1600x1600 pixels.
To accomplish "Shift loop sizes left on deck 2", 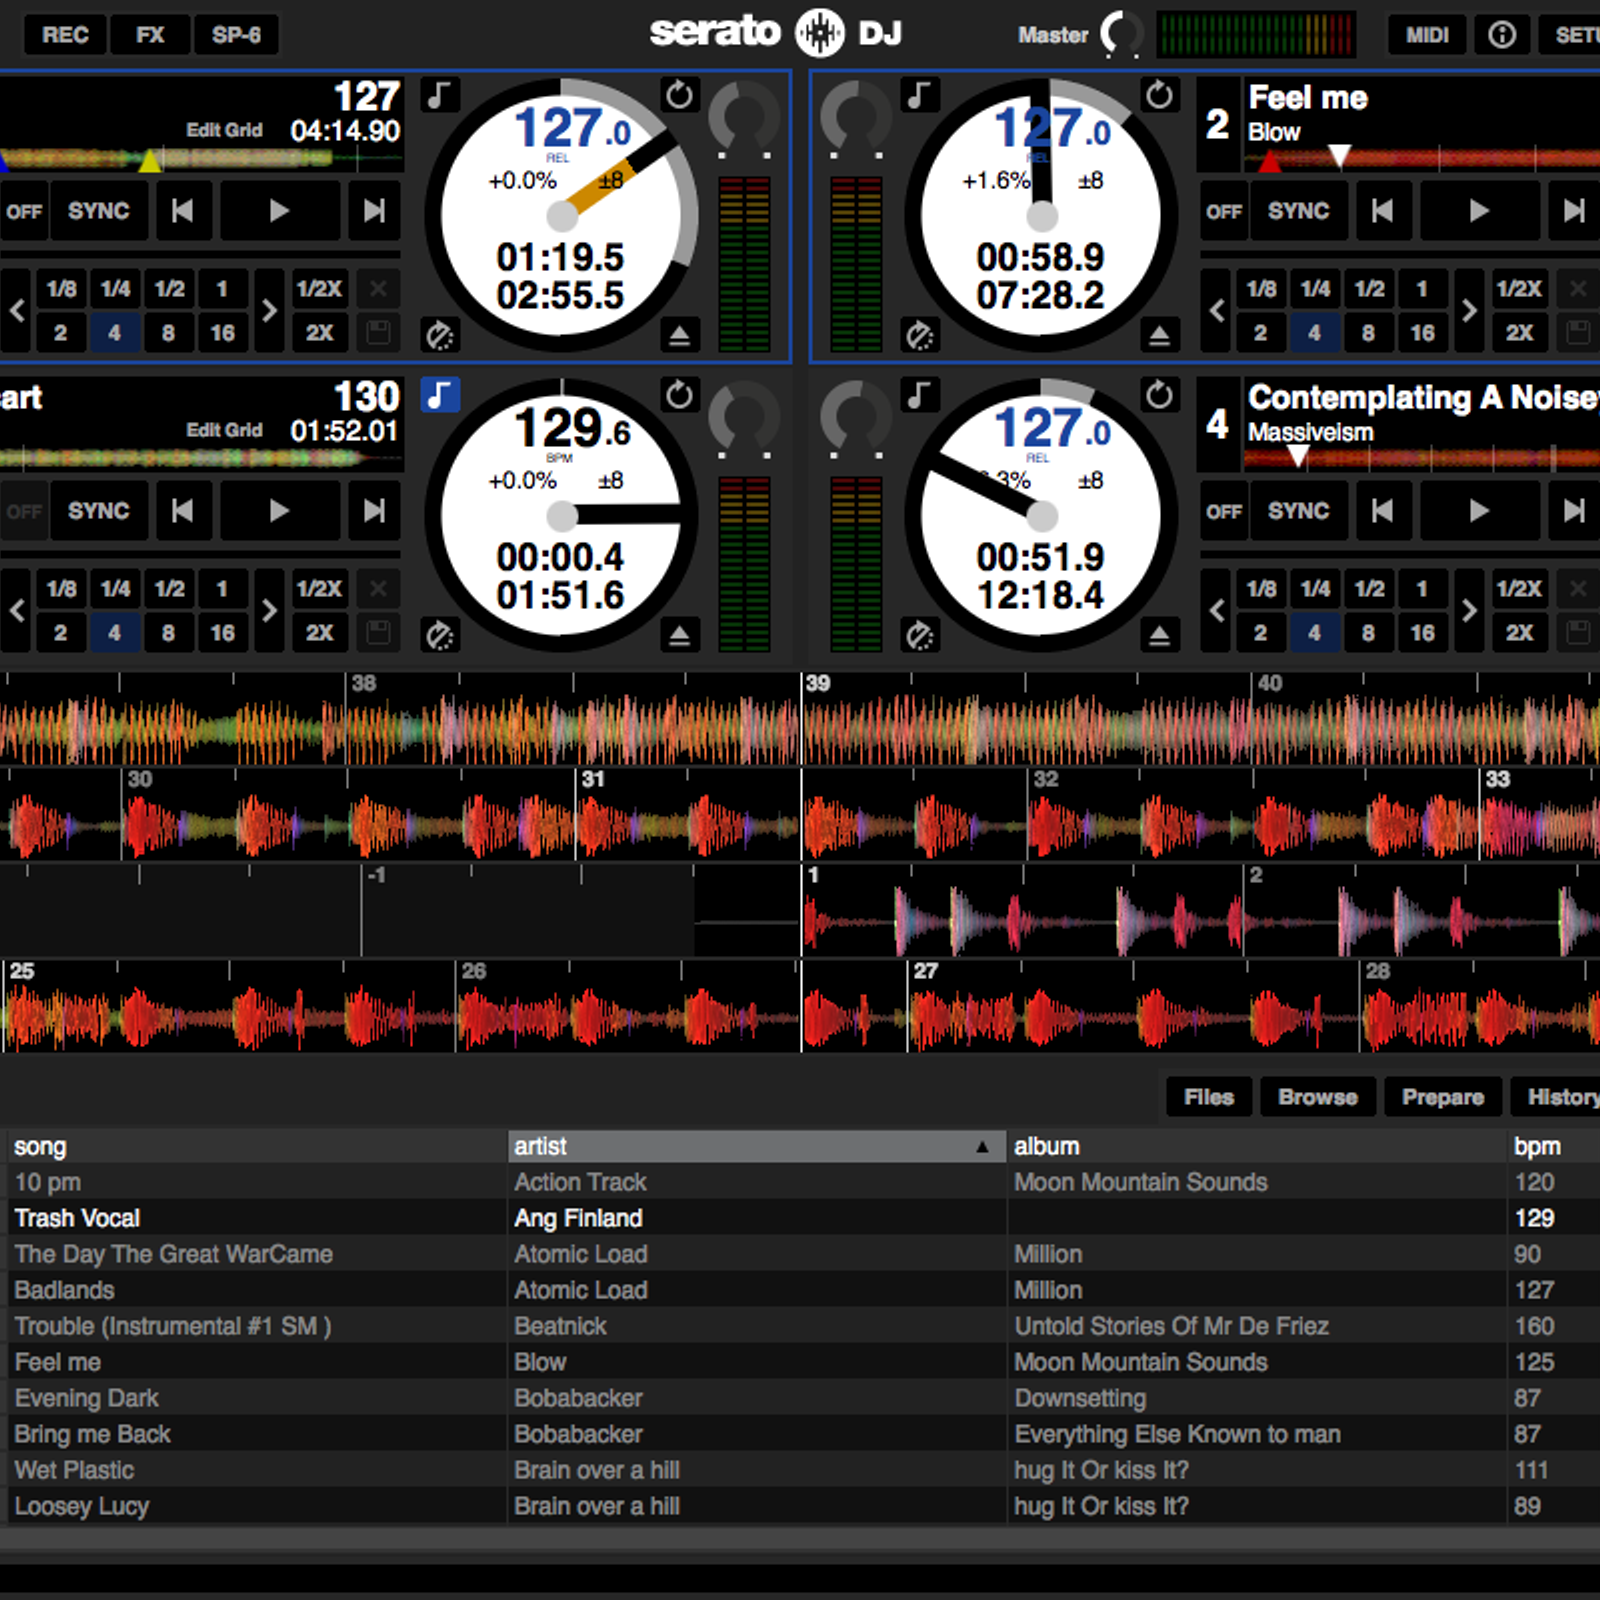I will coord(1217,310).
